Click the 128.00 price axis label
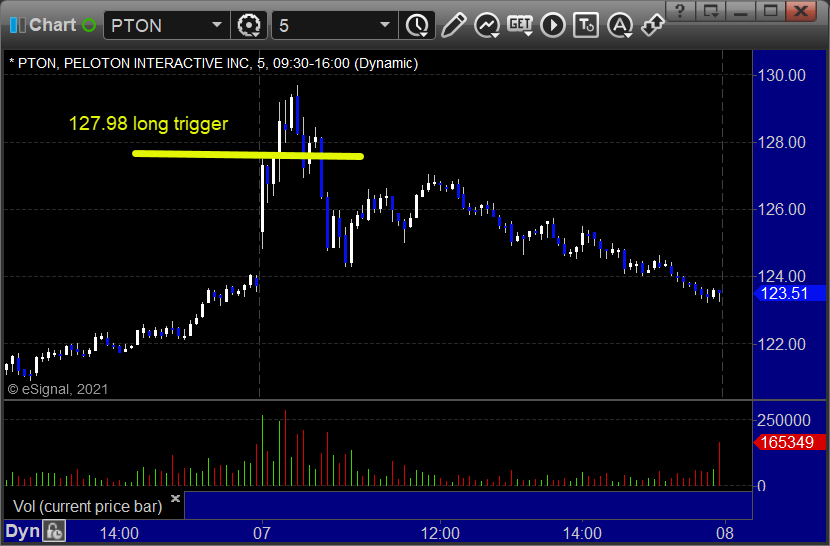 coord(782,142)
